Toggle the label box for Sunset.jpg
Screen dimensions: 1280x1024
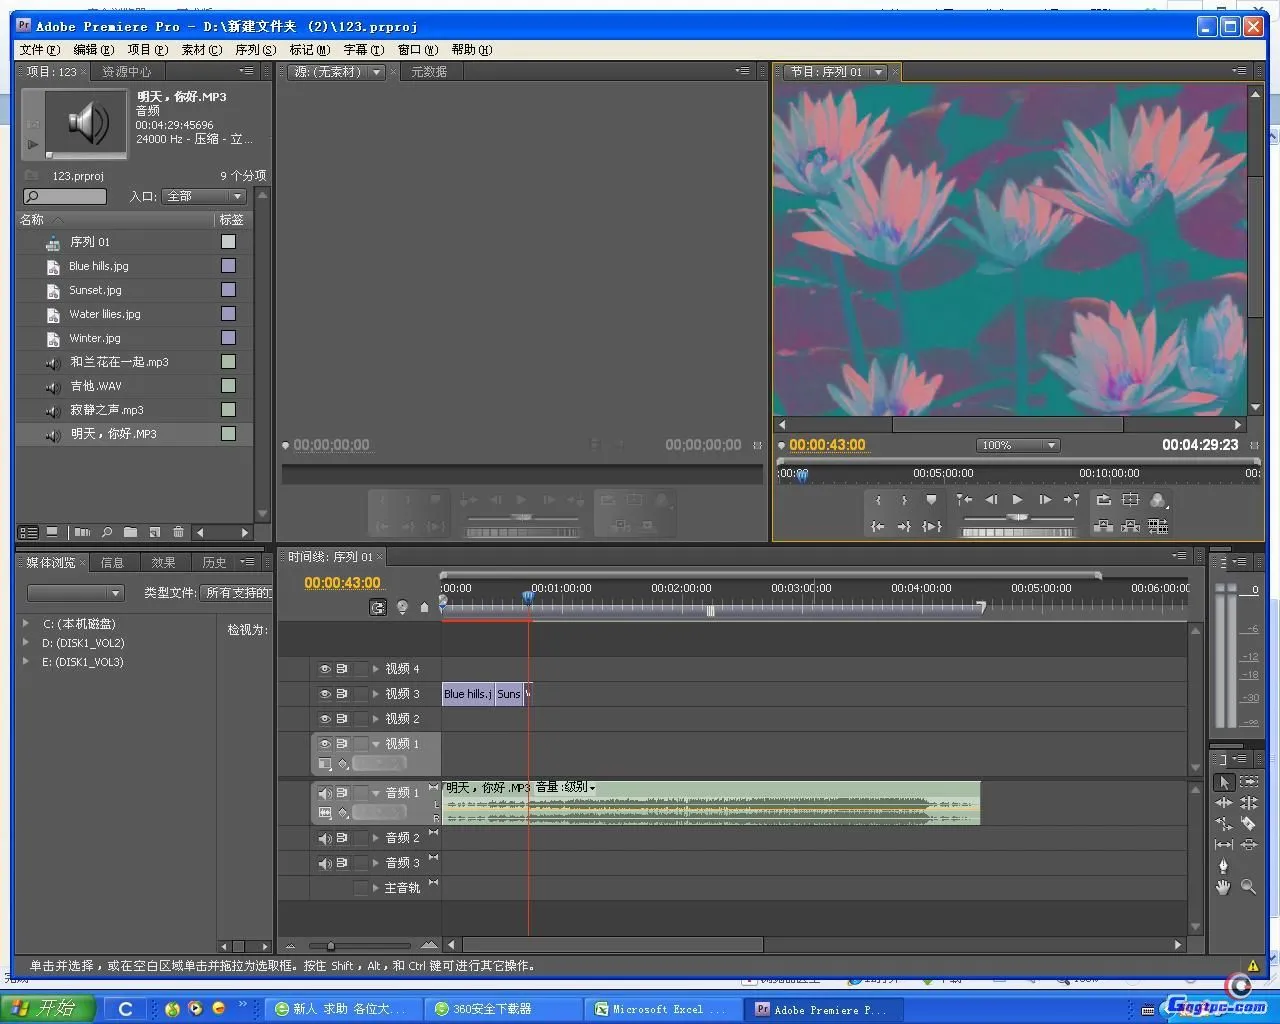pos(228,290)
